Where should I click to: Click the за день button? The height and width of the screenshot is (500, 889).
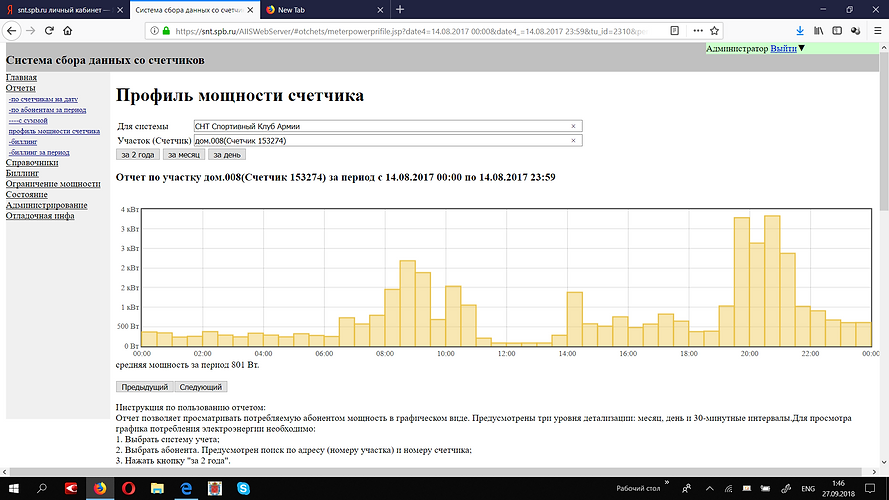[x=227, y=155]
